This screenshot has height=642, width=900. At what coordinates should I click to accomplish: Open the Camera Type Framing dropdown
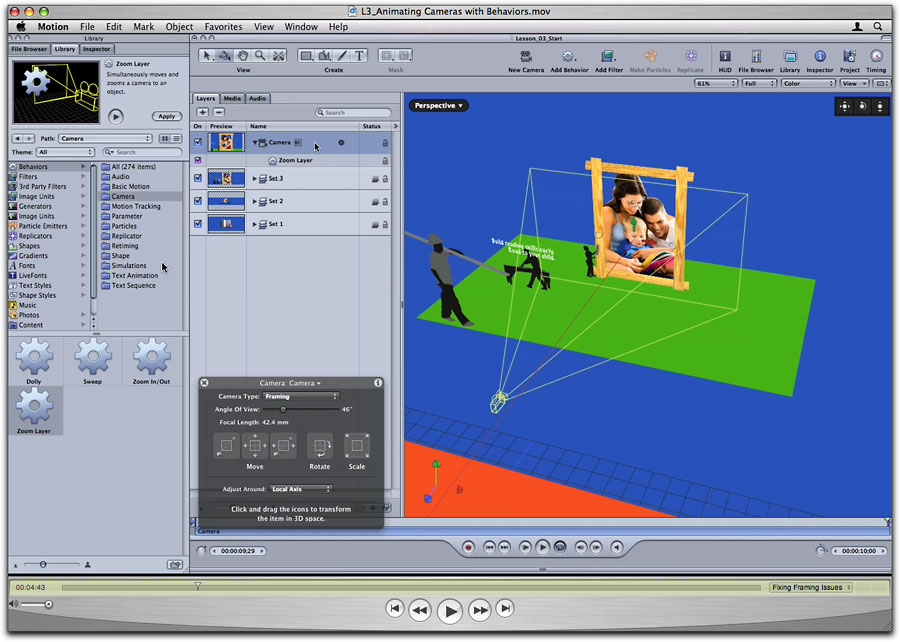coord(301,396)
